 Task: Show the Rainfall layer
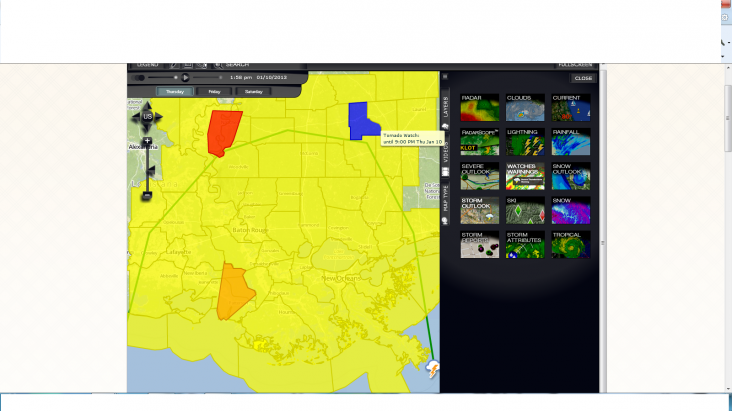pyautogui.click(x=571, y=142)
